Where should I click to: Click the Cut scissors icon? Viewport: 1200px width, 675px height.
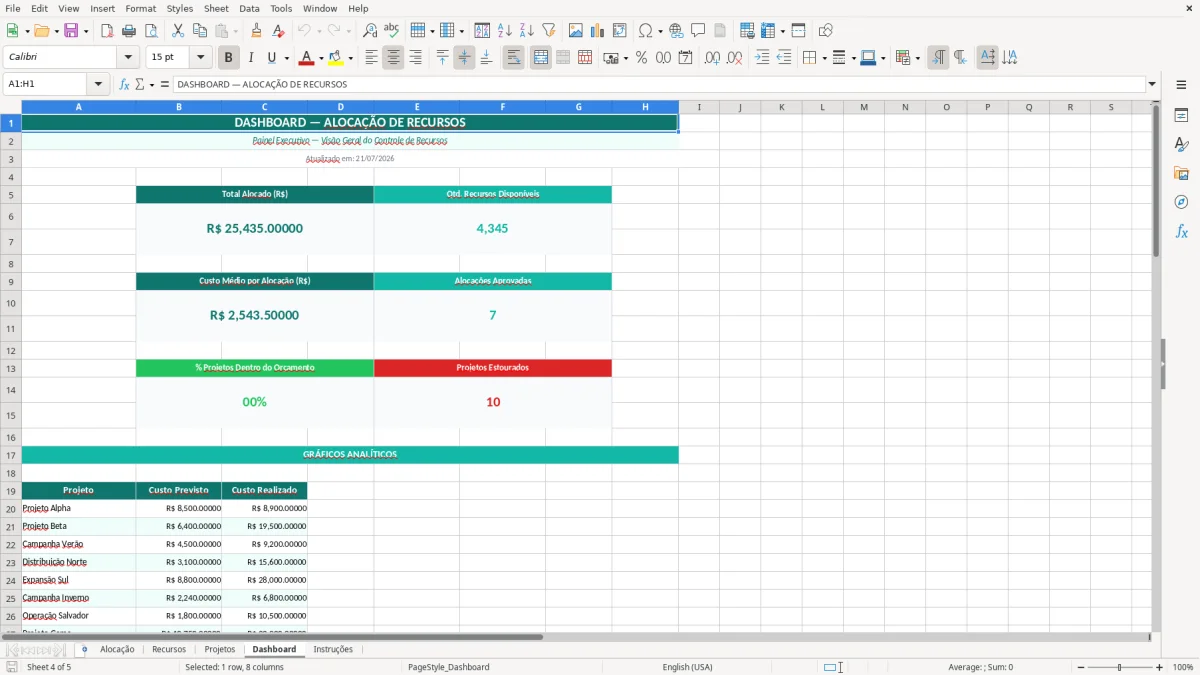pyautogui.click(x=178, y=31)
